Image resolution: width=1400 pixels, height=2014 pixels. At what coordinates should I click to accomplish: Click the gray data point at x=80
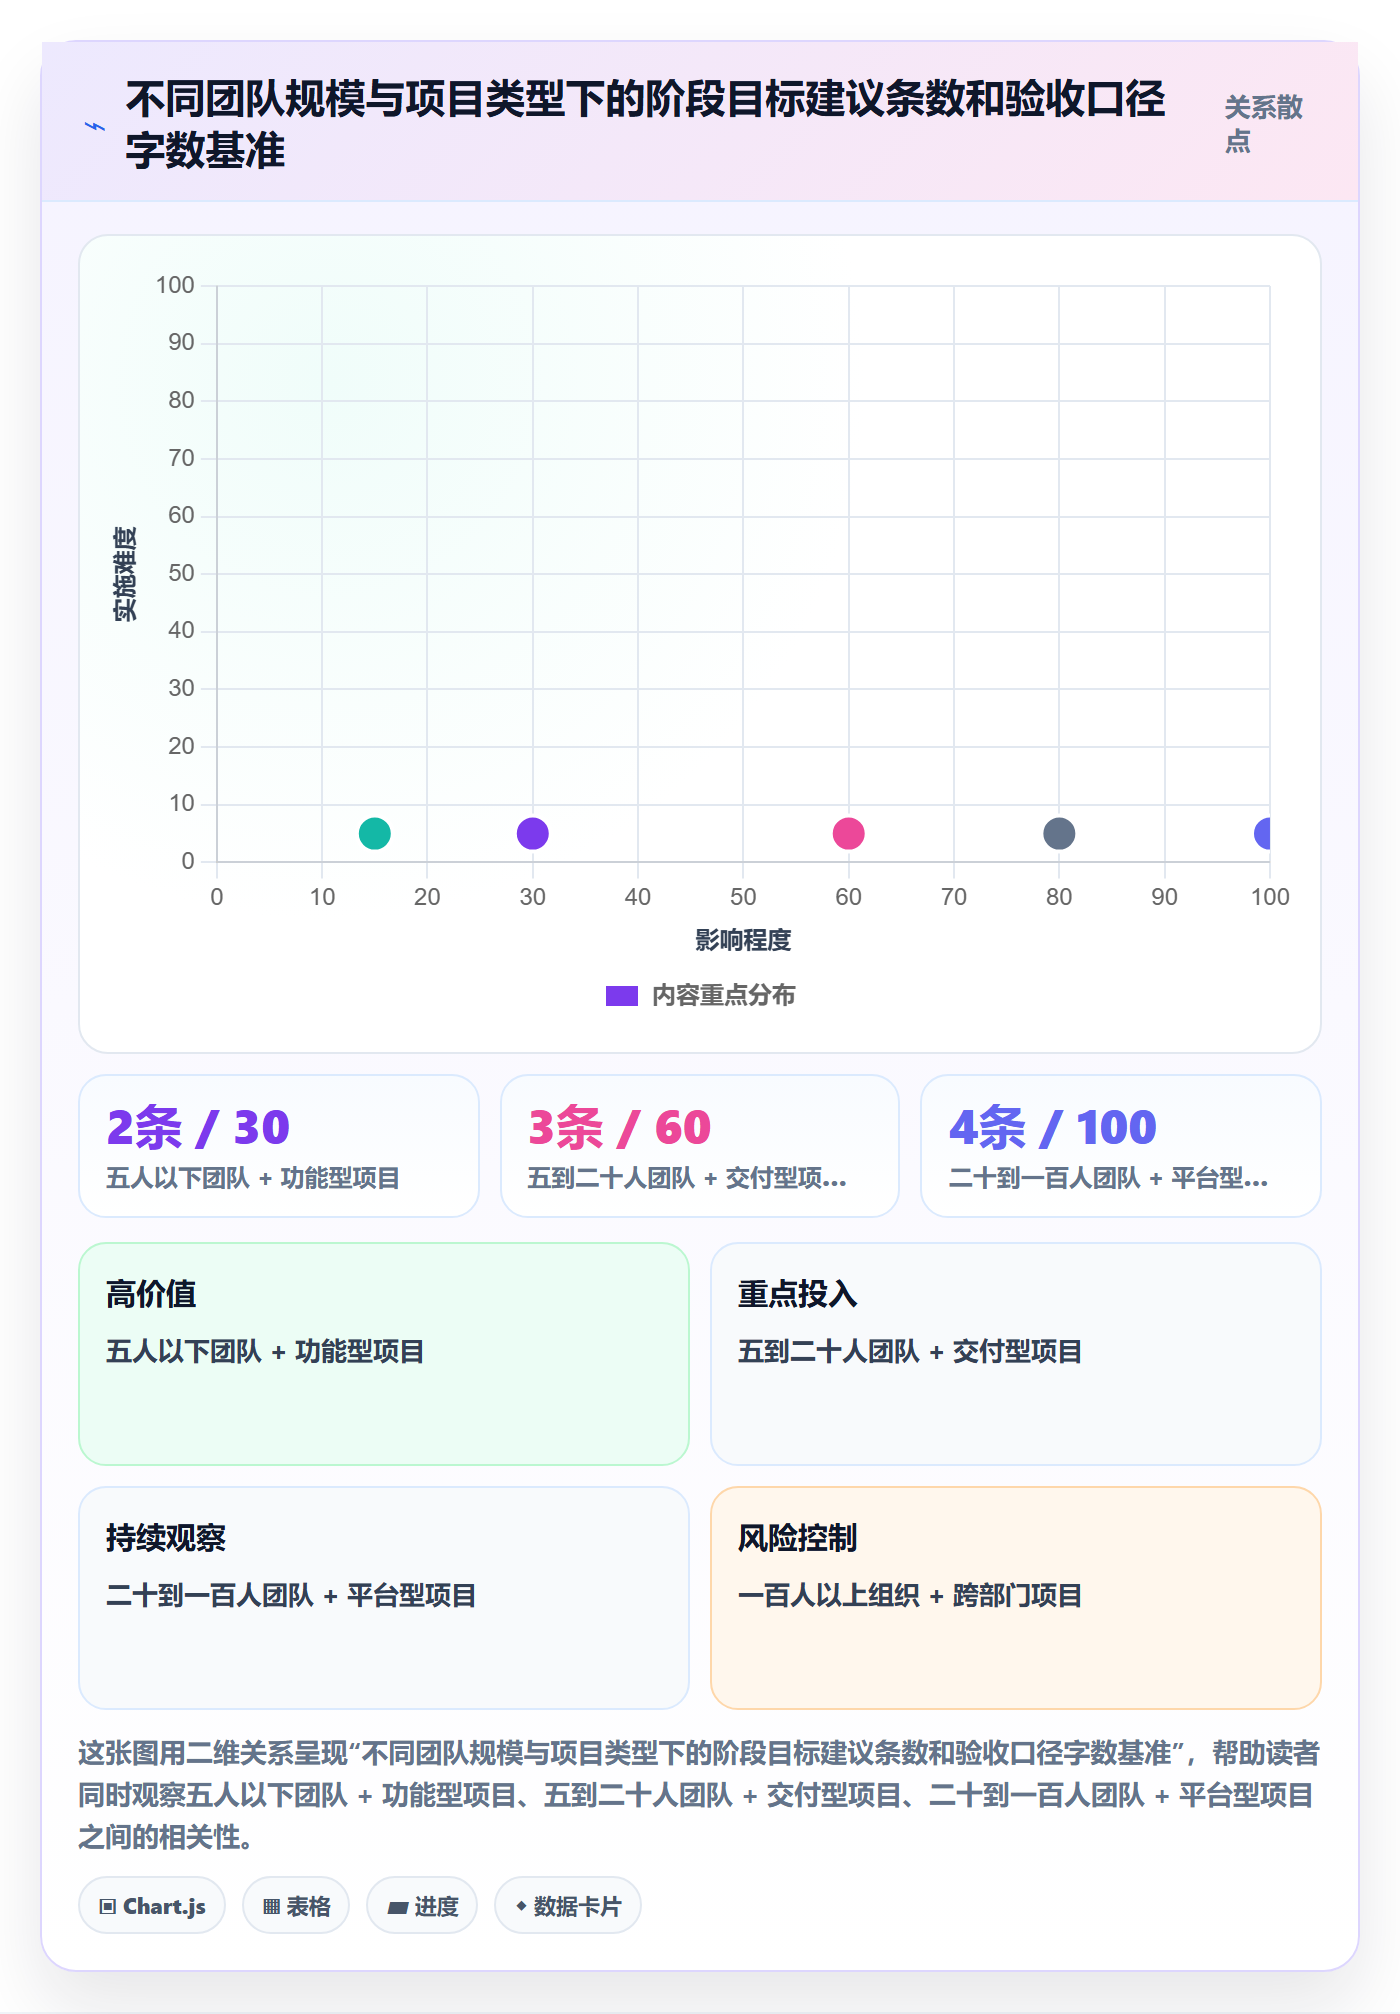tap(1059, 833)
